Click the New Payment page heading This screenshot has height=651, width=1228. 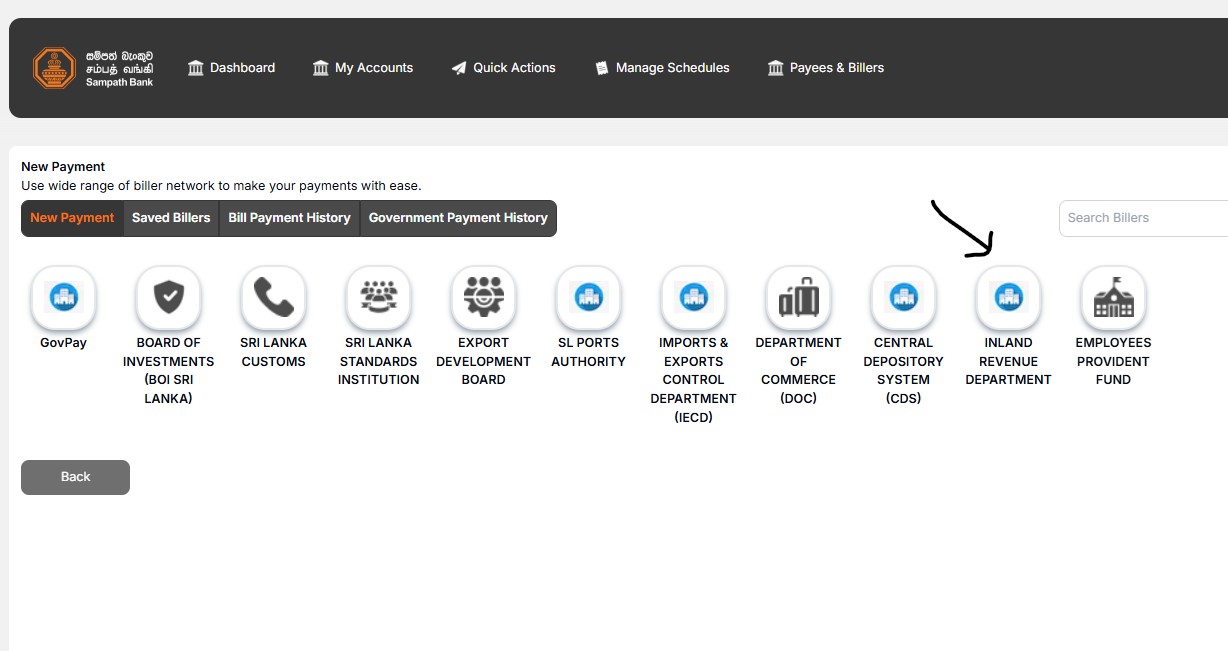(x=63, y=167)
